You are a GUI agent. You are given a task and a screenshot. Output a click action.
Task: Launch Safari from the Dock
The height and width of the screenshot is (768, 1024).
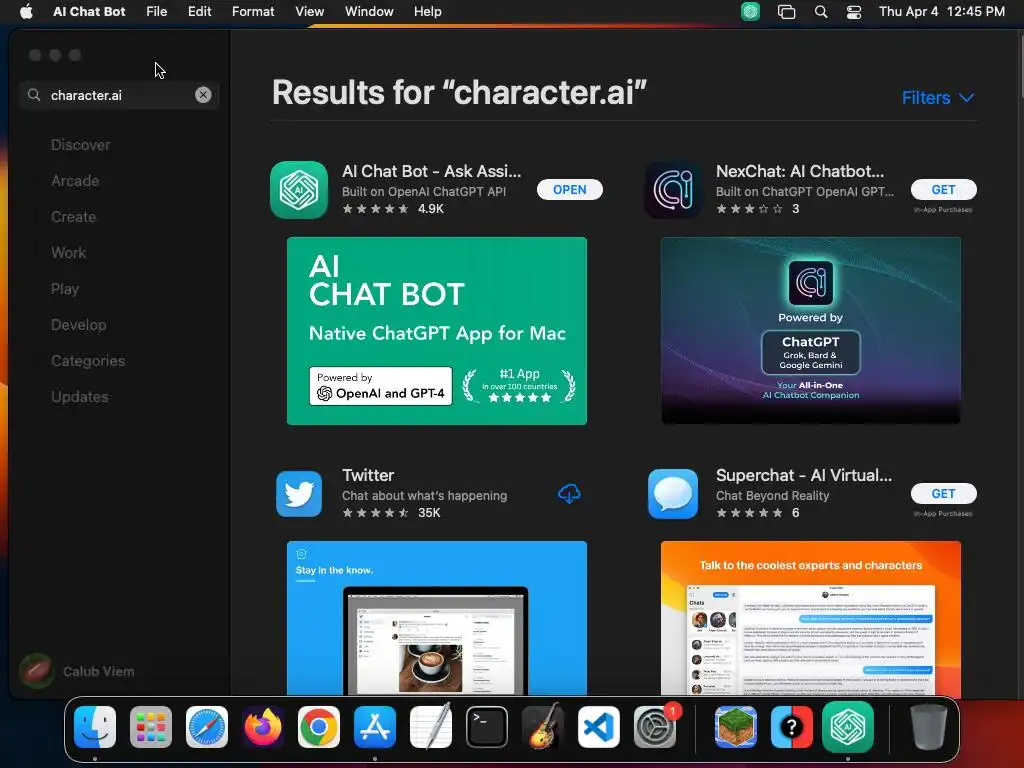click(x=207, y=727)
